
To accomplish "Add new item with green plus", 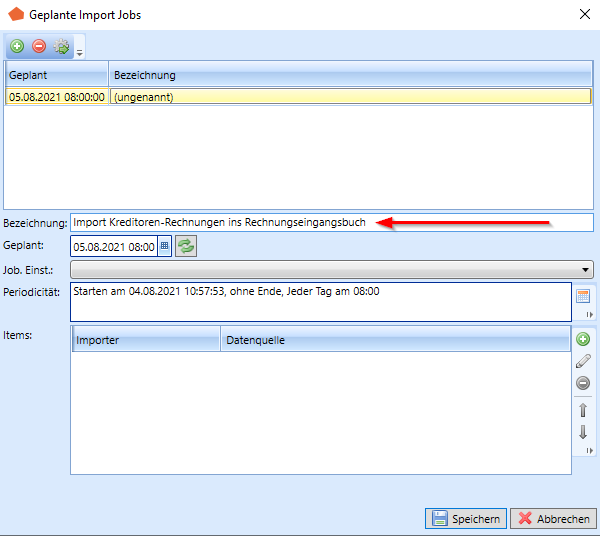I will 583,339.
